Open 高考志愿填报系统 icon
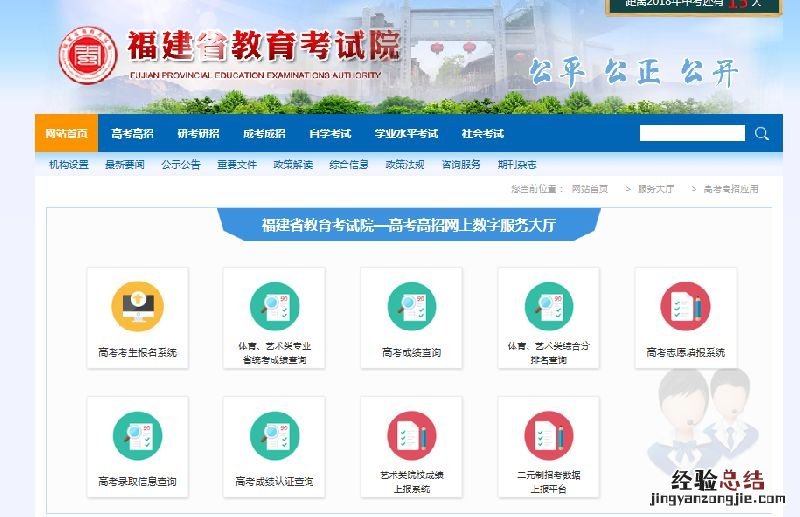 (685, 307)
